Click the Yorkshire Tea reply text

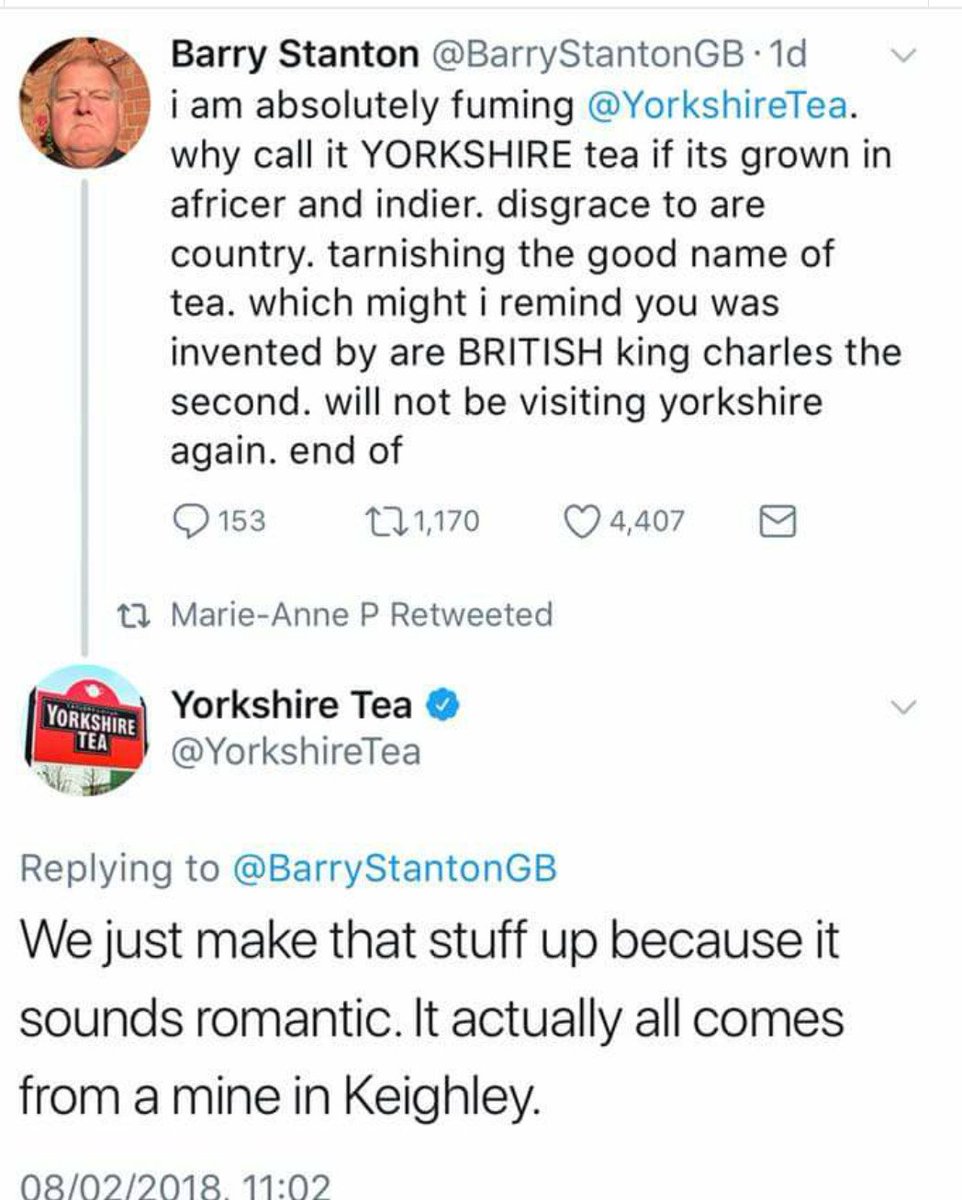[430, 1019]
